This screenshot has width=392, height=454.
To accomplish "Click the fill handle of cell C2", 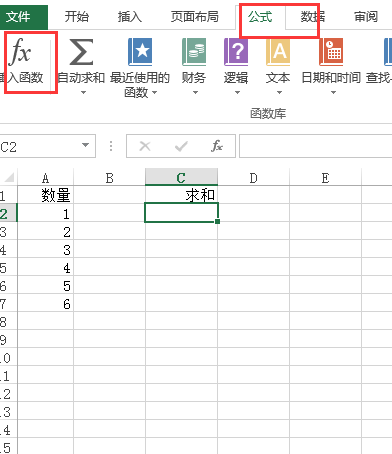I will (x=218, y=221).
